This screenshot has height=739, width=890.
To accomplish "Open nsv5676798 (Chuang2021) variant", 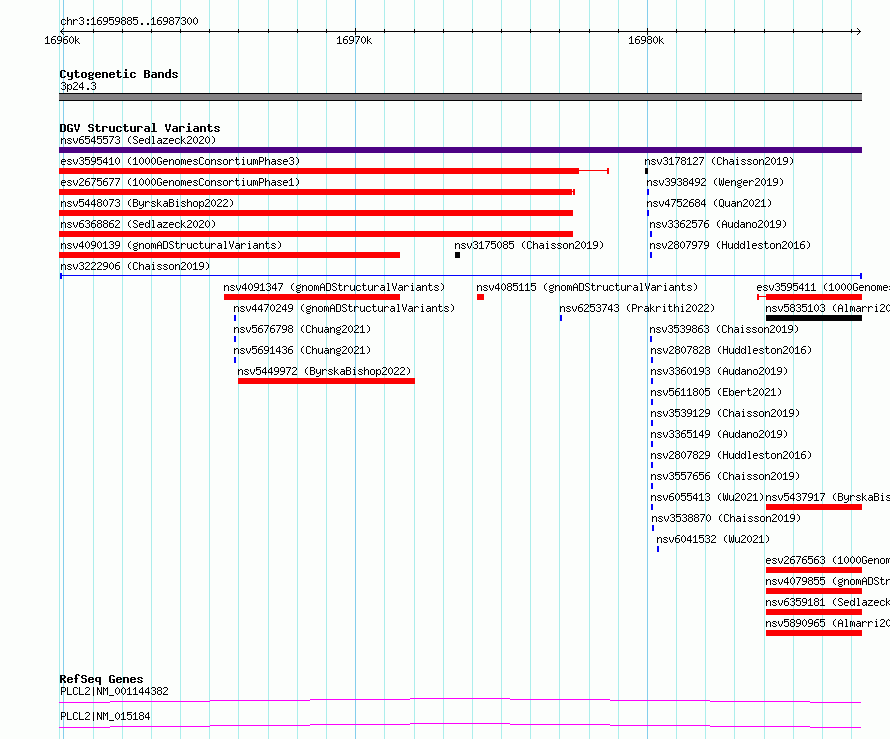I will point(302,329).
